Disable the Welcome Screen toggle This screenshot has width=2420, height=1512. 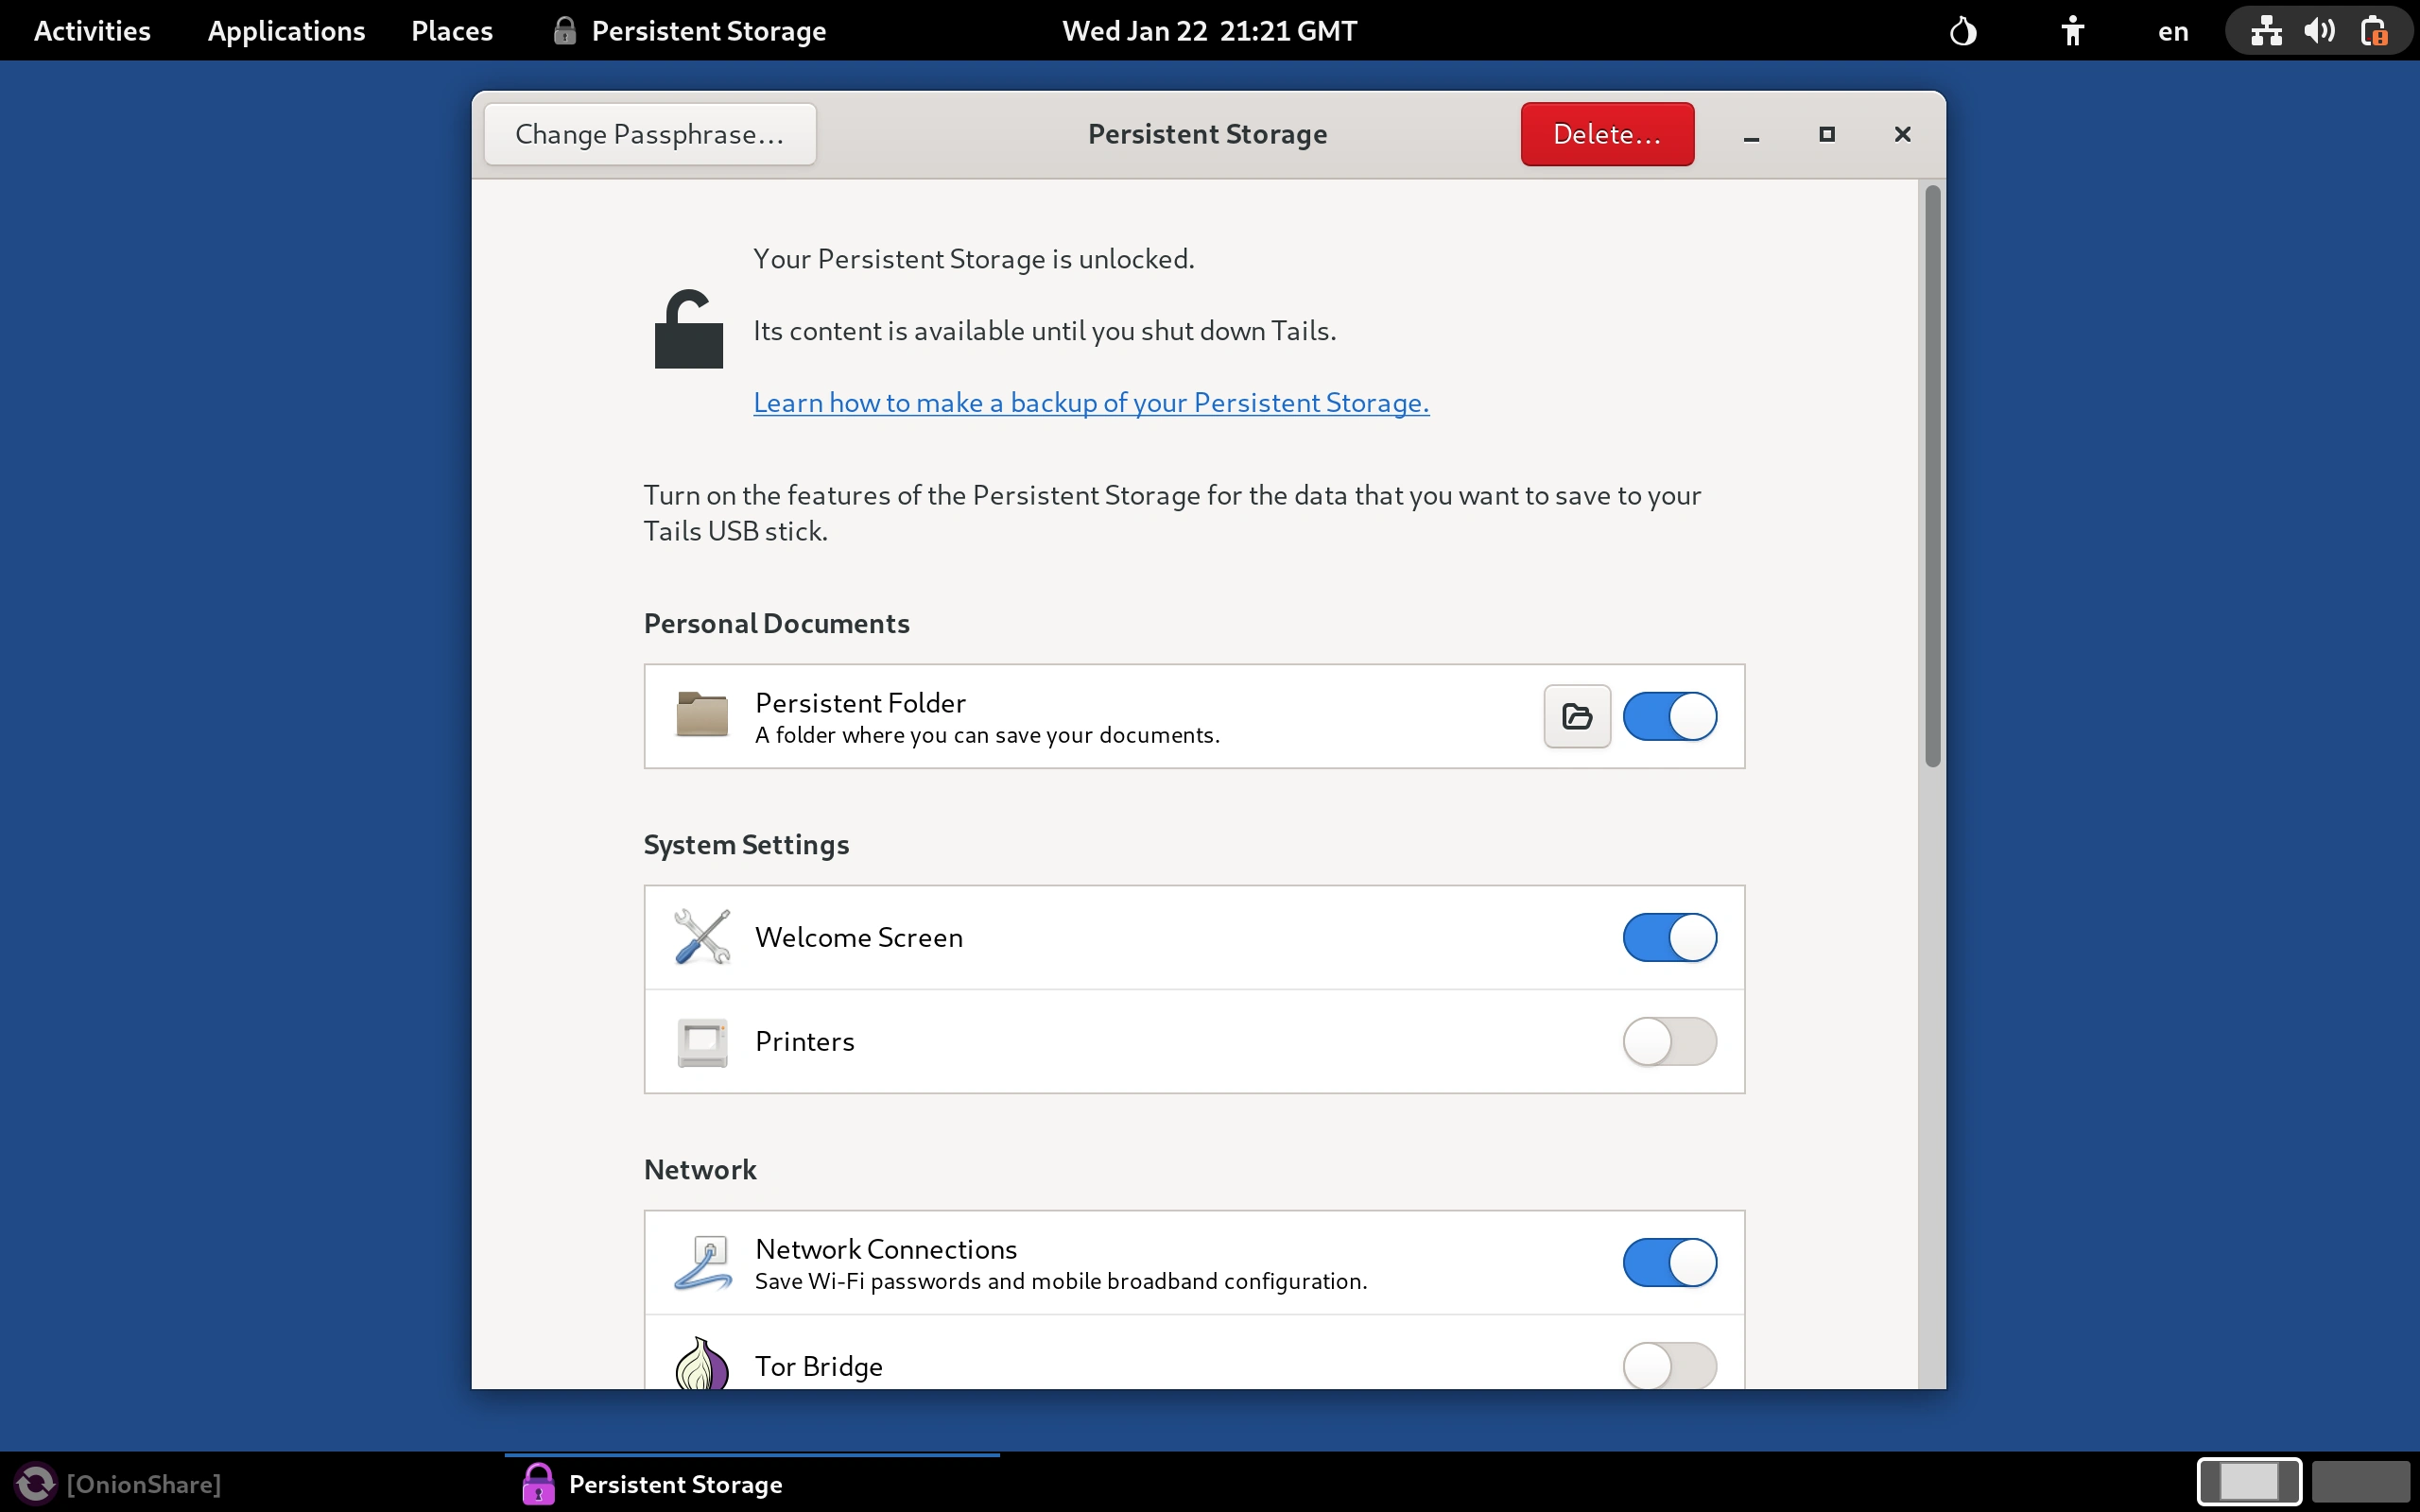[x=1670, y=937]
